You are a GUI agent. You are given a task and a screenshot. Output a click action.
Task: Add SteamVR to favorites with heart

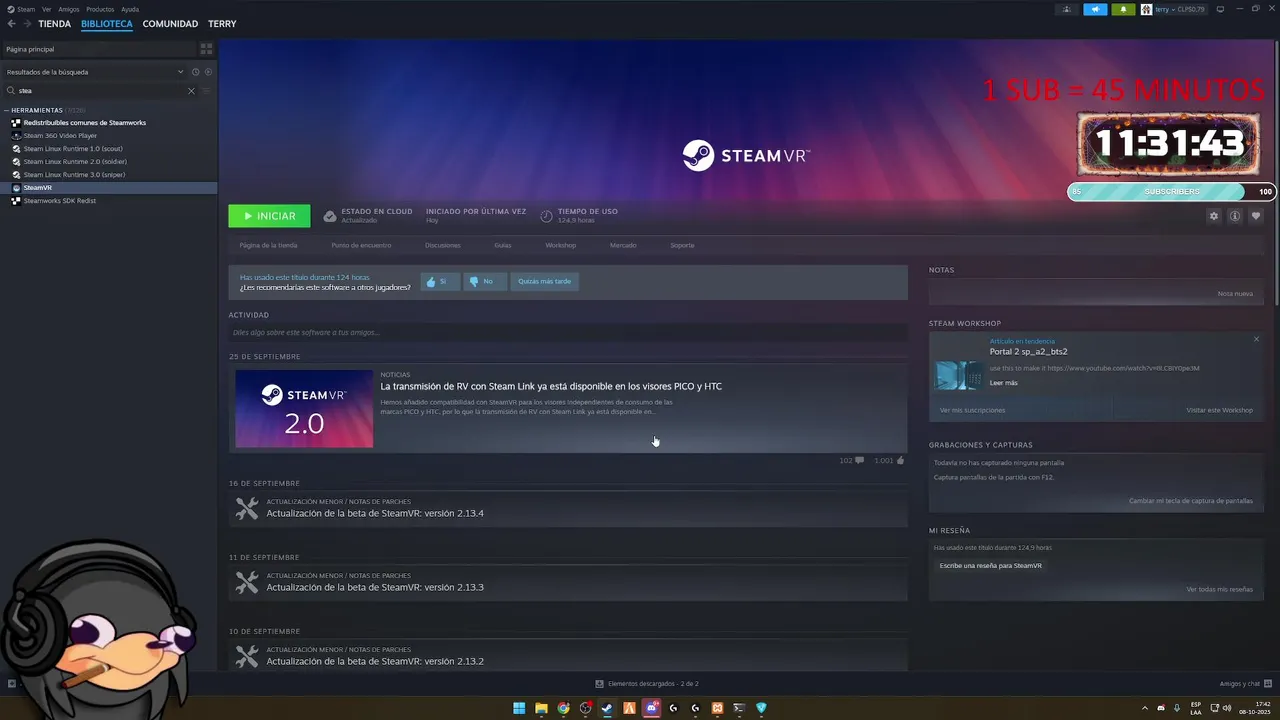[x=1256, y=216]
